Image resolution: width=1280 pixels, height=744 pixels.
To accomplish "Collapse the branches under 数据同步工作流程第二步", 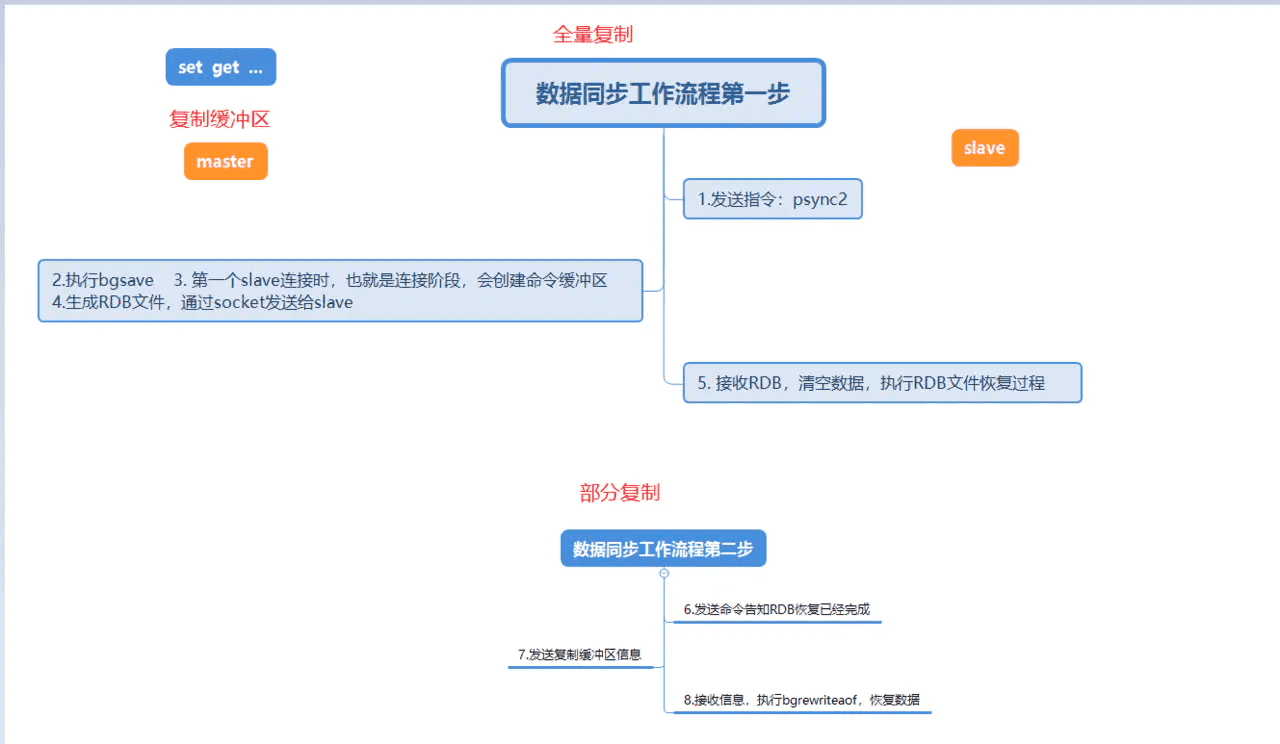I will pyautogui.click(x=663, y=572).
